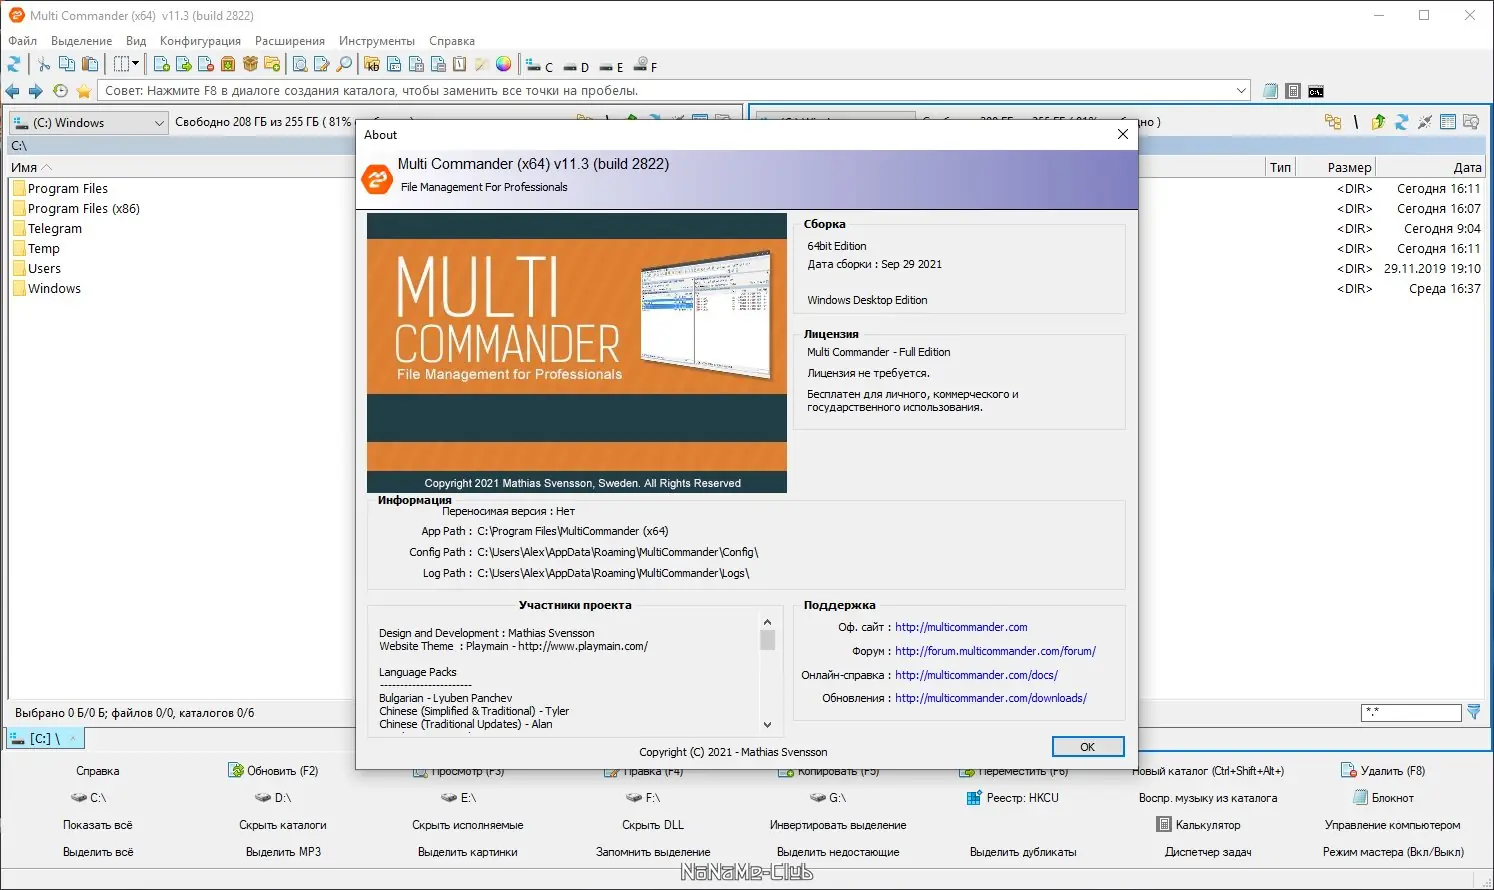Viewport: 1494px width, 890px height.
Task: Select the Program Files (x86) folder
Action: pyautogui.click(x=84, y=208)
